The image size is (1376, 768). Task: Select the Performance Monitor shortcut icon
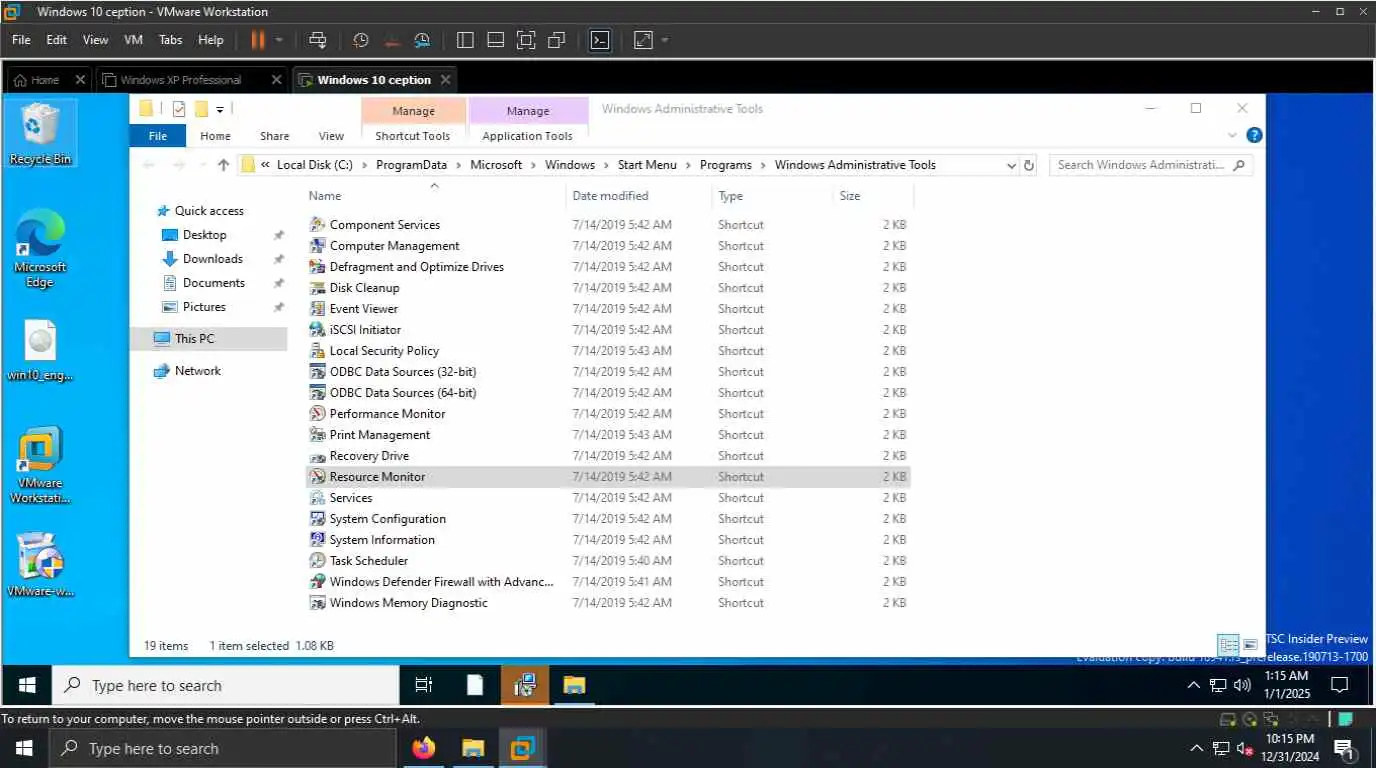(317, 414)
